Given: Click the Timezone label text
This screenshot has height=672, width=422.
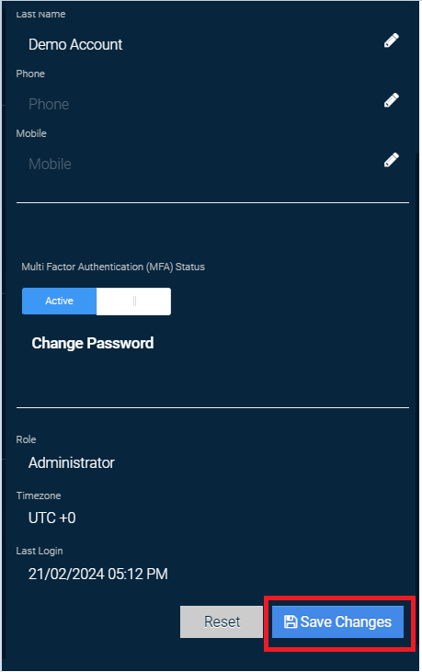Looking at the screenshot, I should [x=39, y=495].
